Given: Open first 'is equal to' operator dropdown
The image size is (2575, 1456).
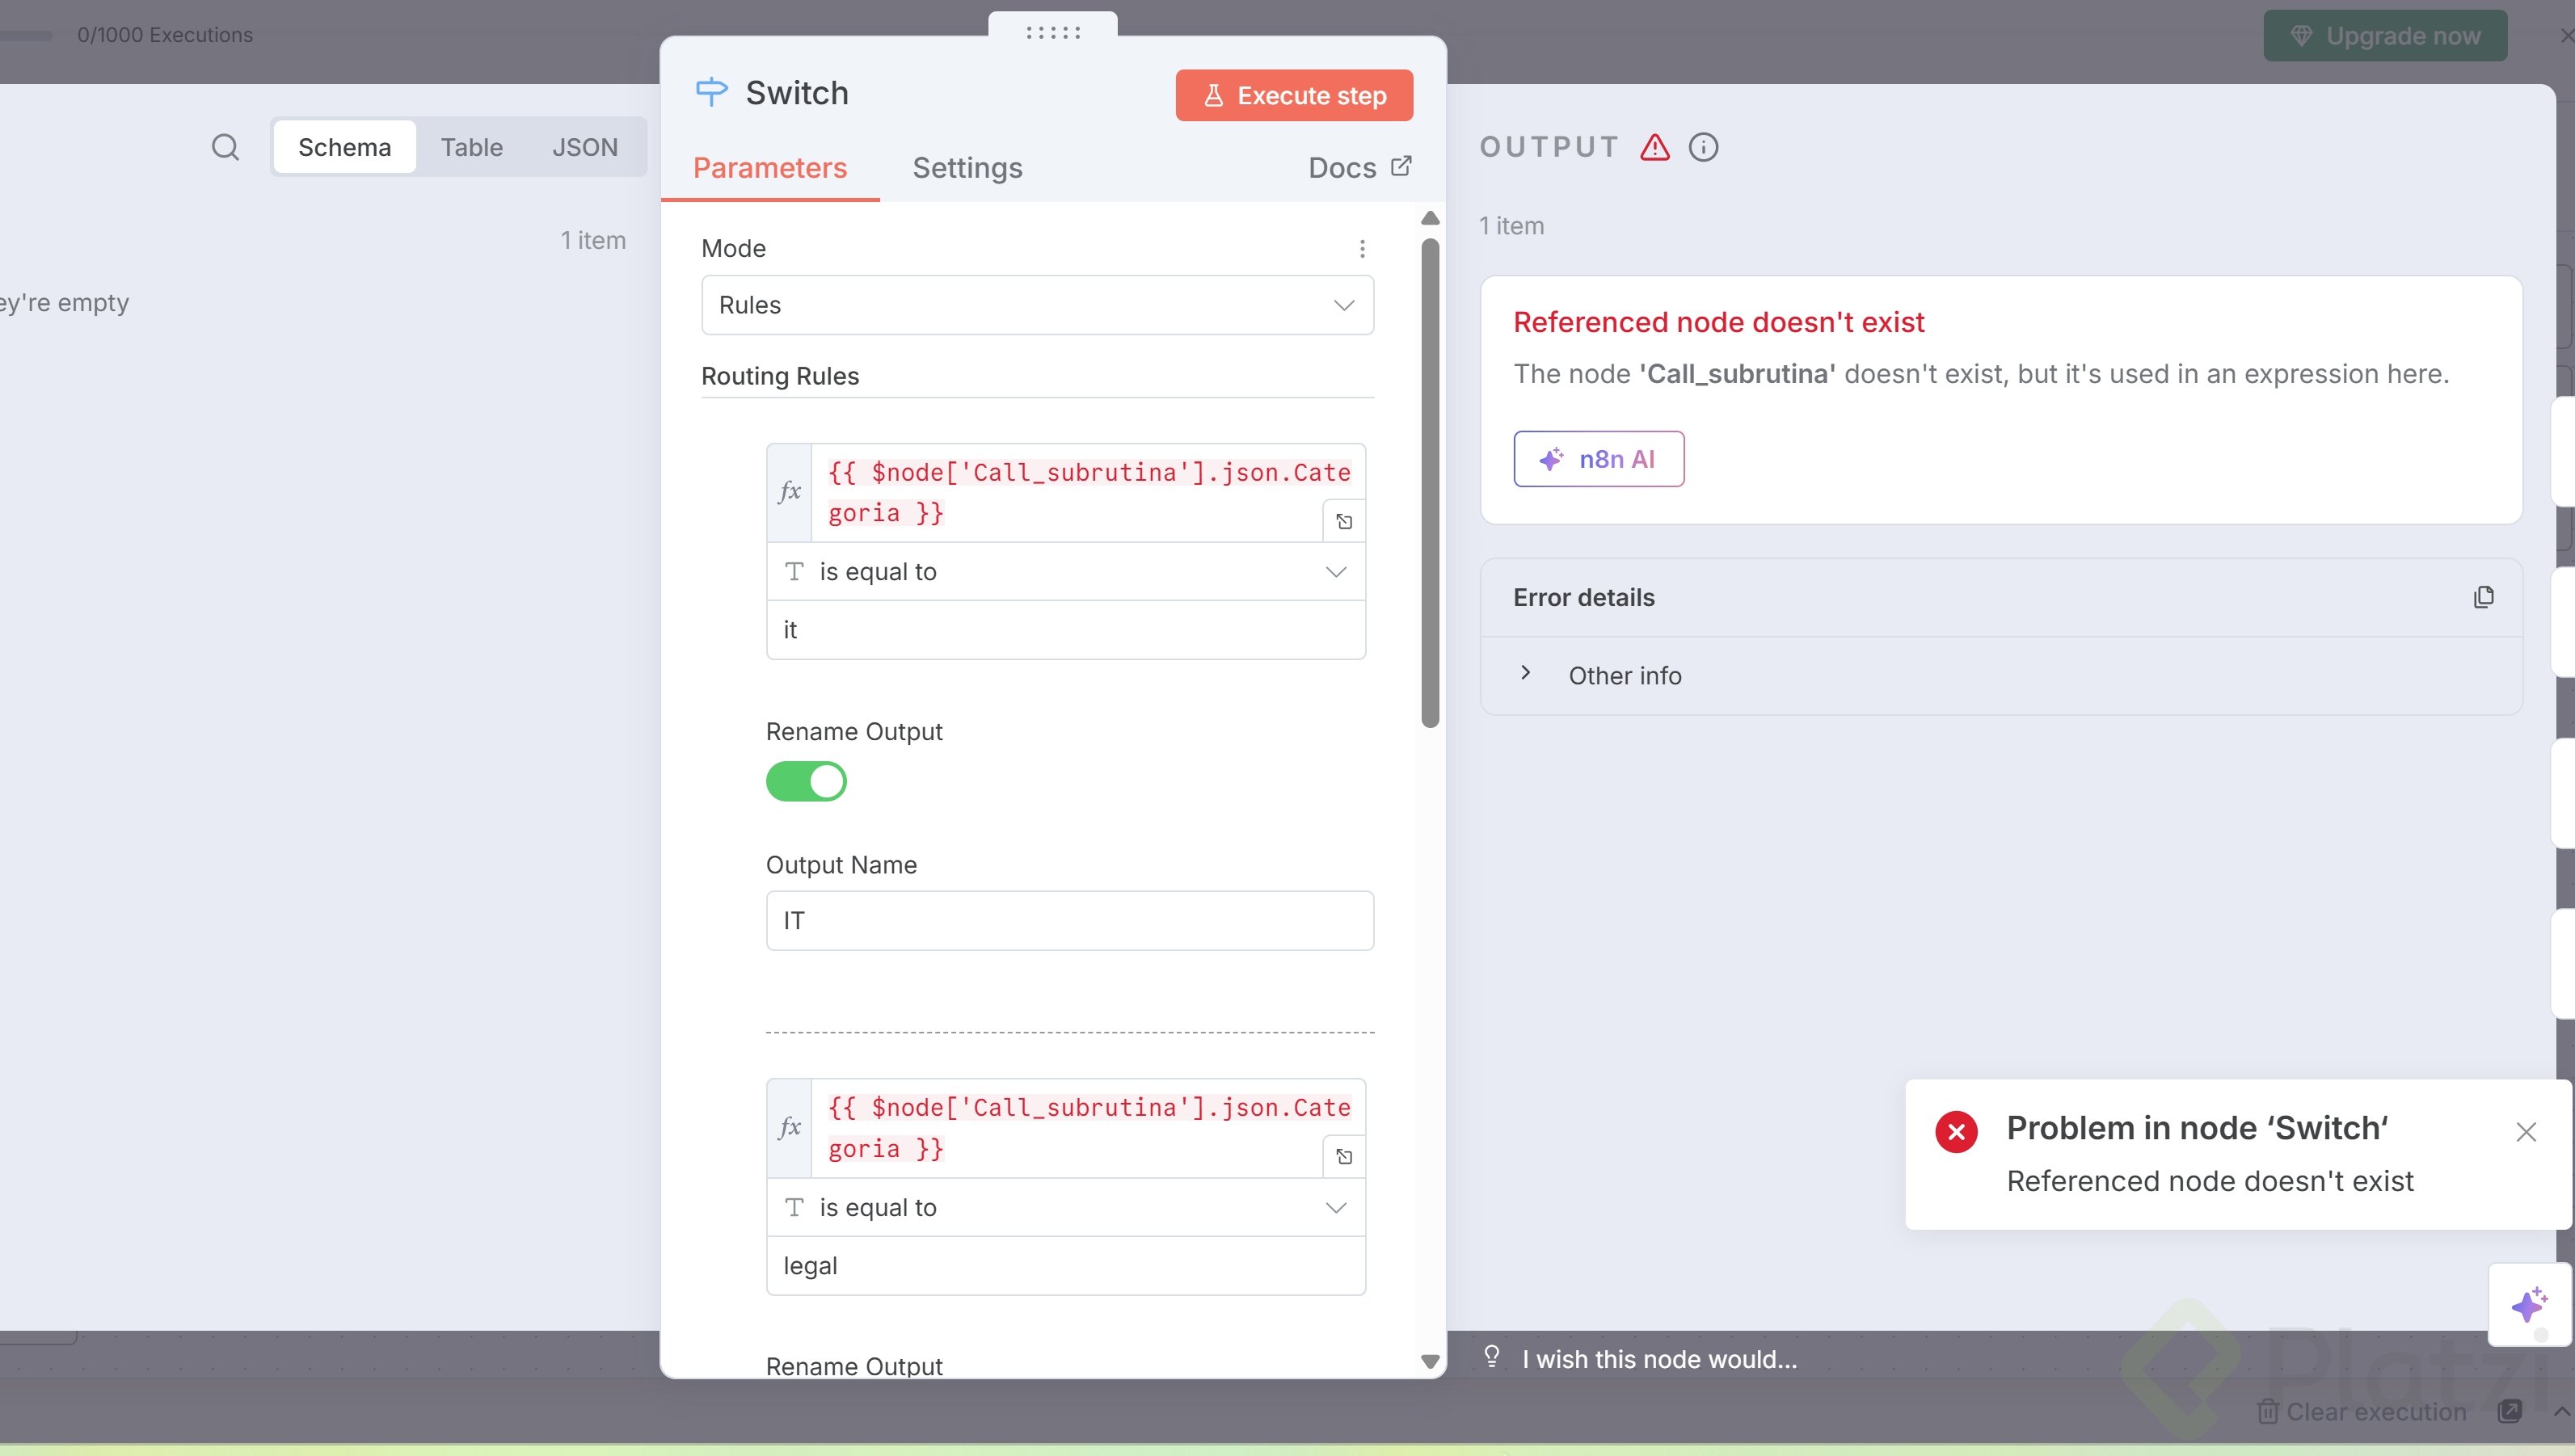Looking at the screenshot, I should tap(1066, 572).
